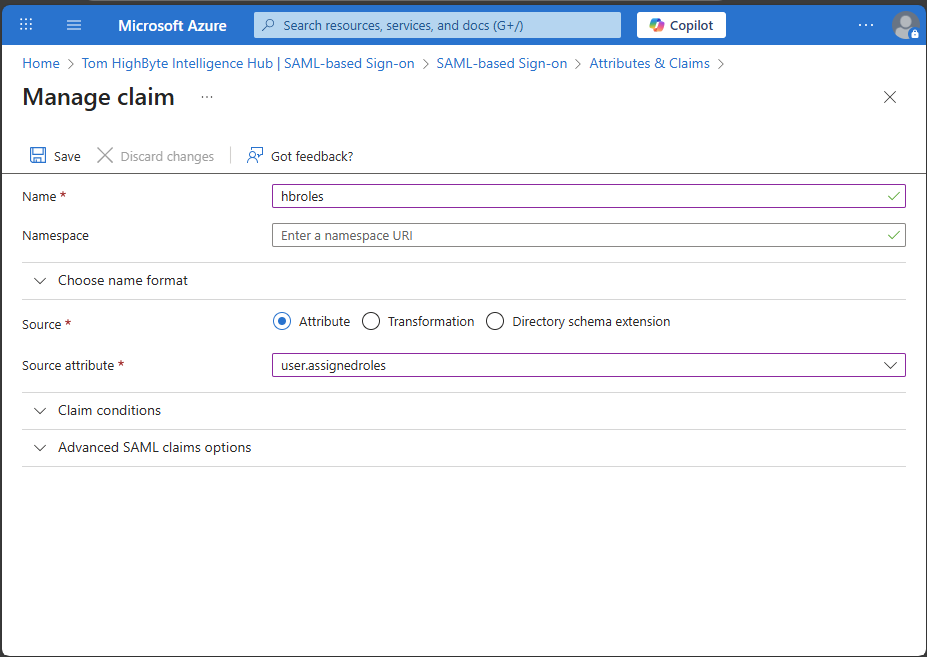927x657 pixels.
Task: Select the Attribute source radio button
Action: 282,321
